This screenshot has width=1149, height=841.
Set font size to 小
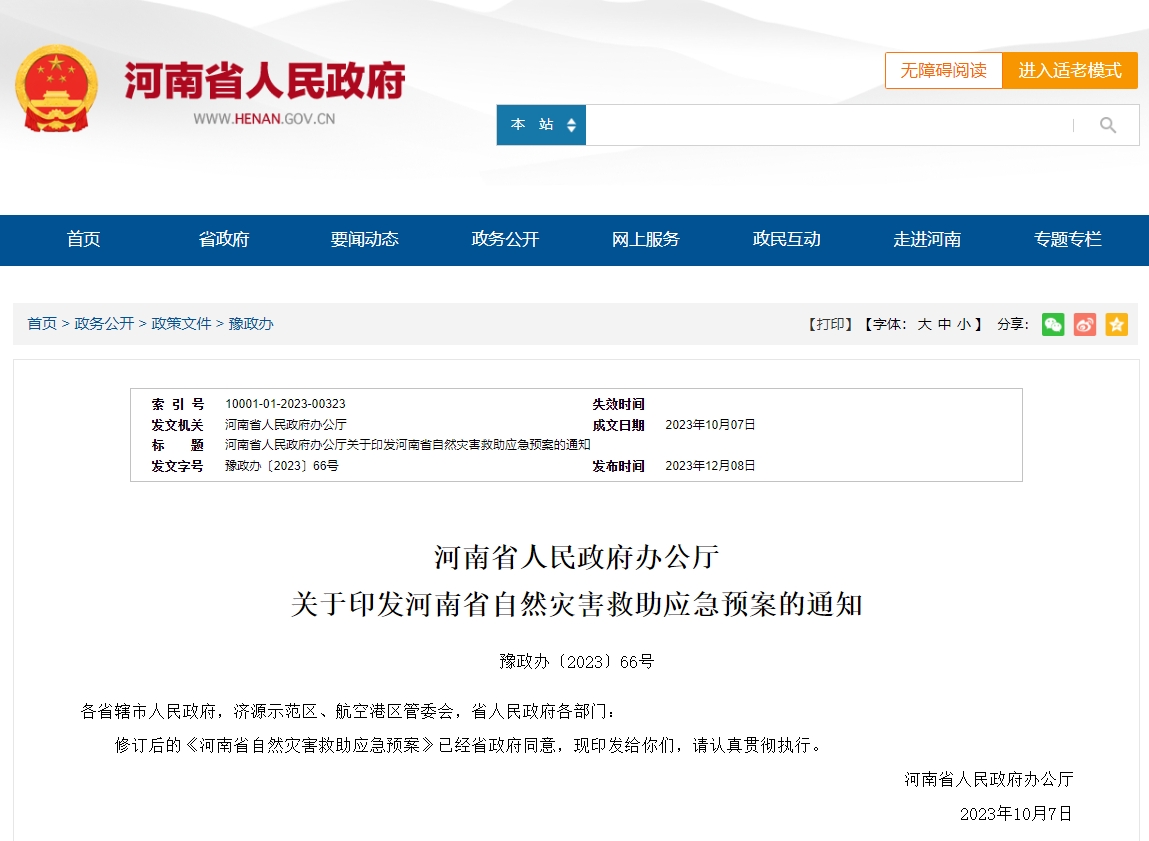pos(963,324)
